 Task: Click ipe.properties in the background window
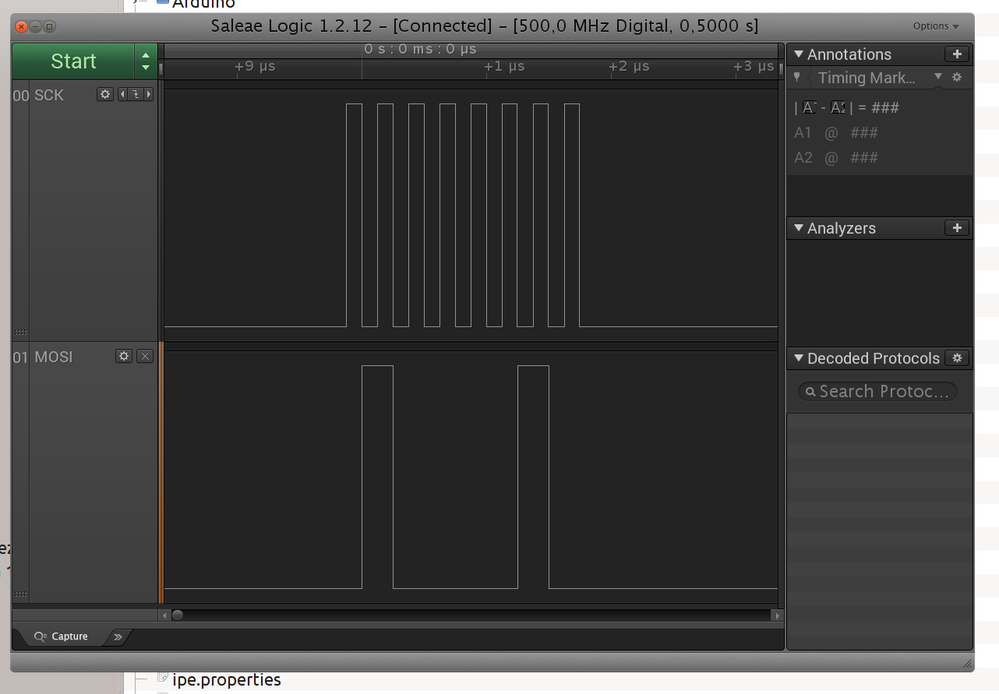(x=226, y=680)
